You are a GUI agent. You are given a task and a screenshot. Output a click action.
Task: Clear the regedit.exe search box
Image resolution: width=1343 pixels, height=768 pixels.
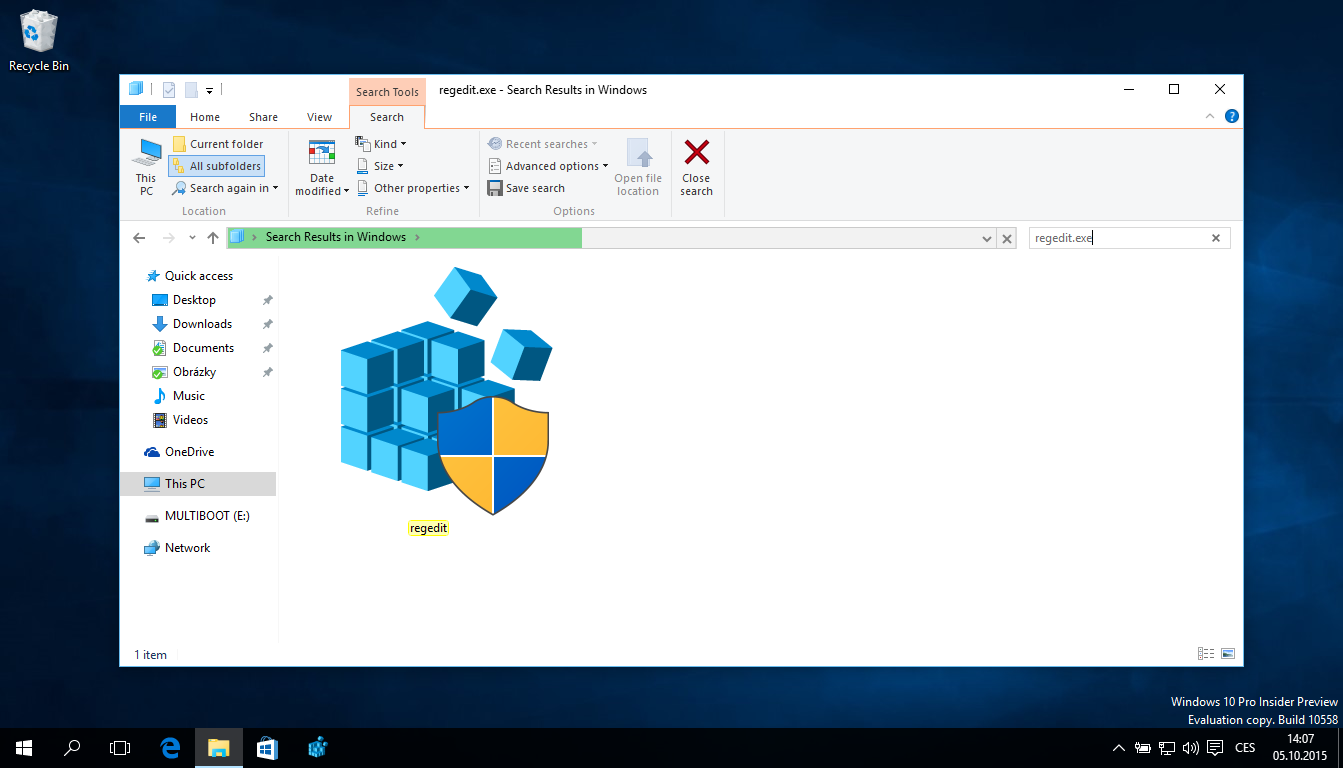[1216, 238]
